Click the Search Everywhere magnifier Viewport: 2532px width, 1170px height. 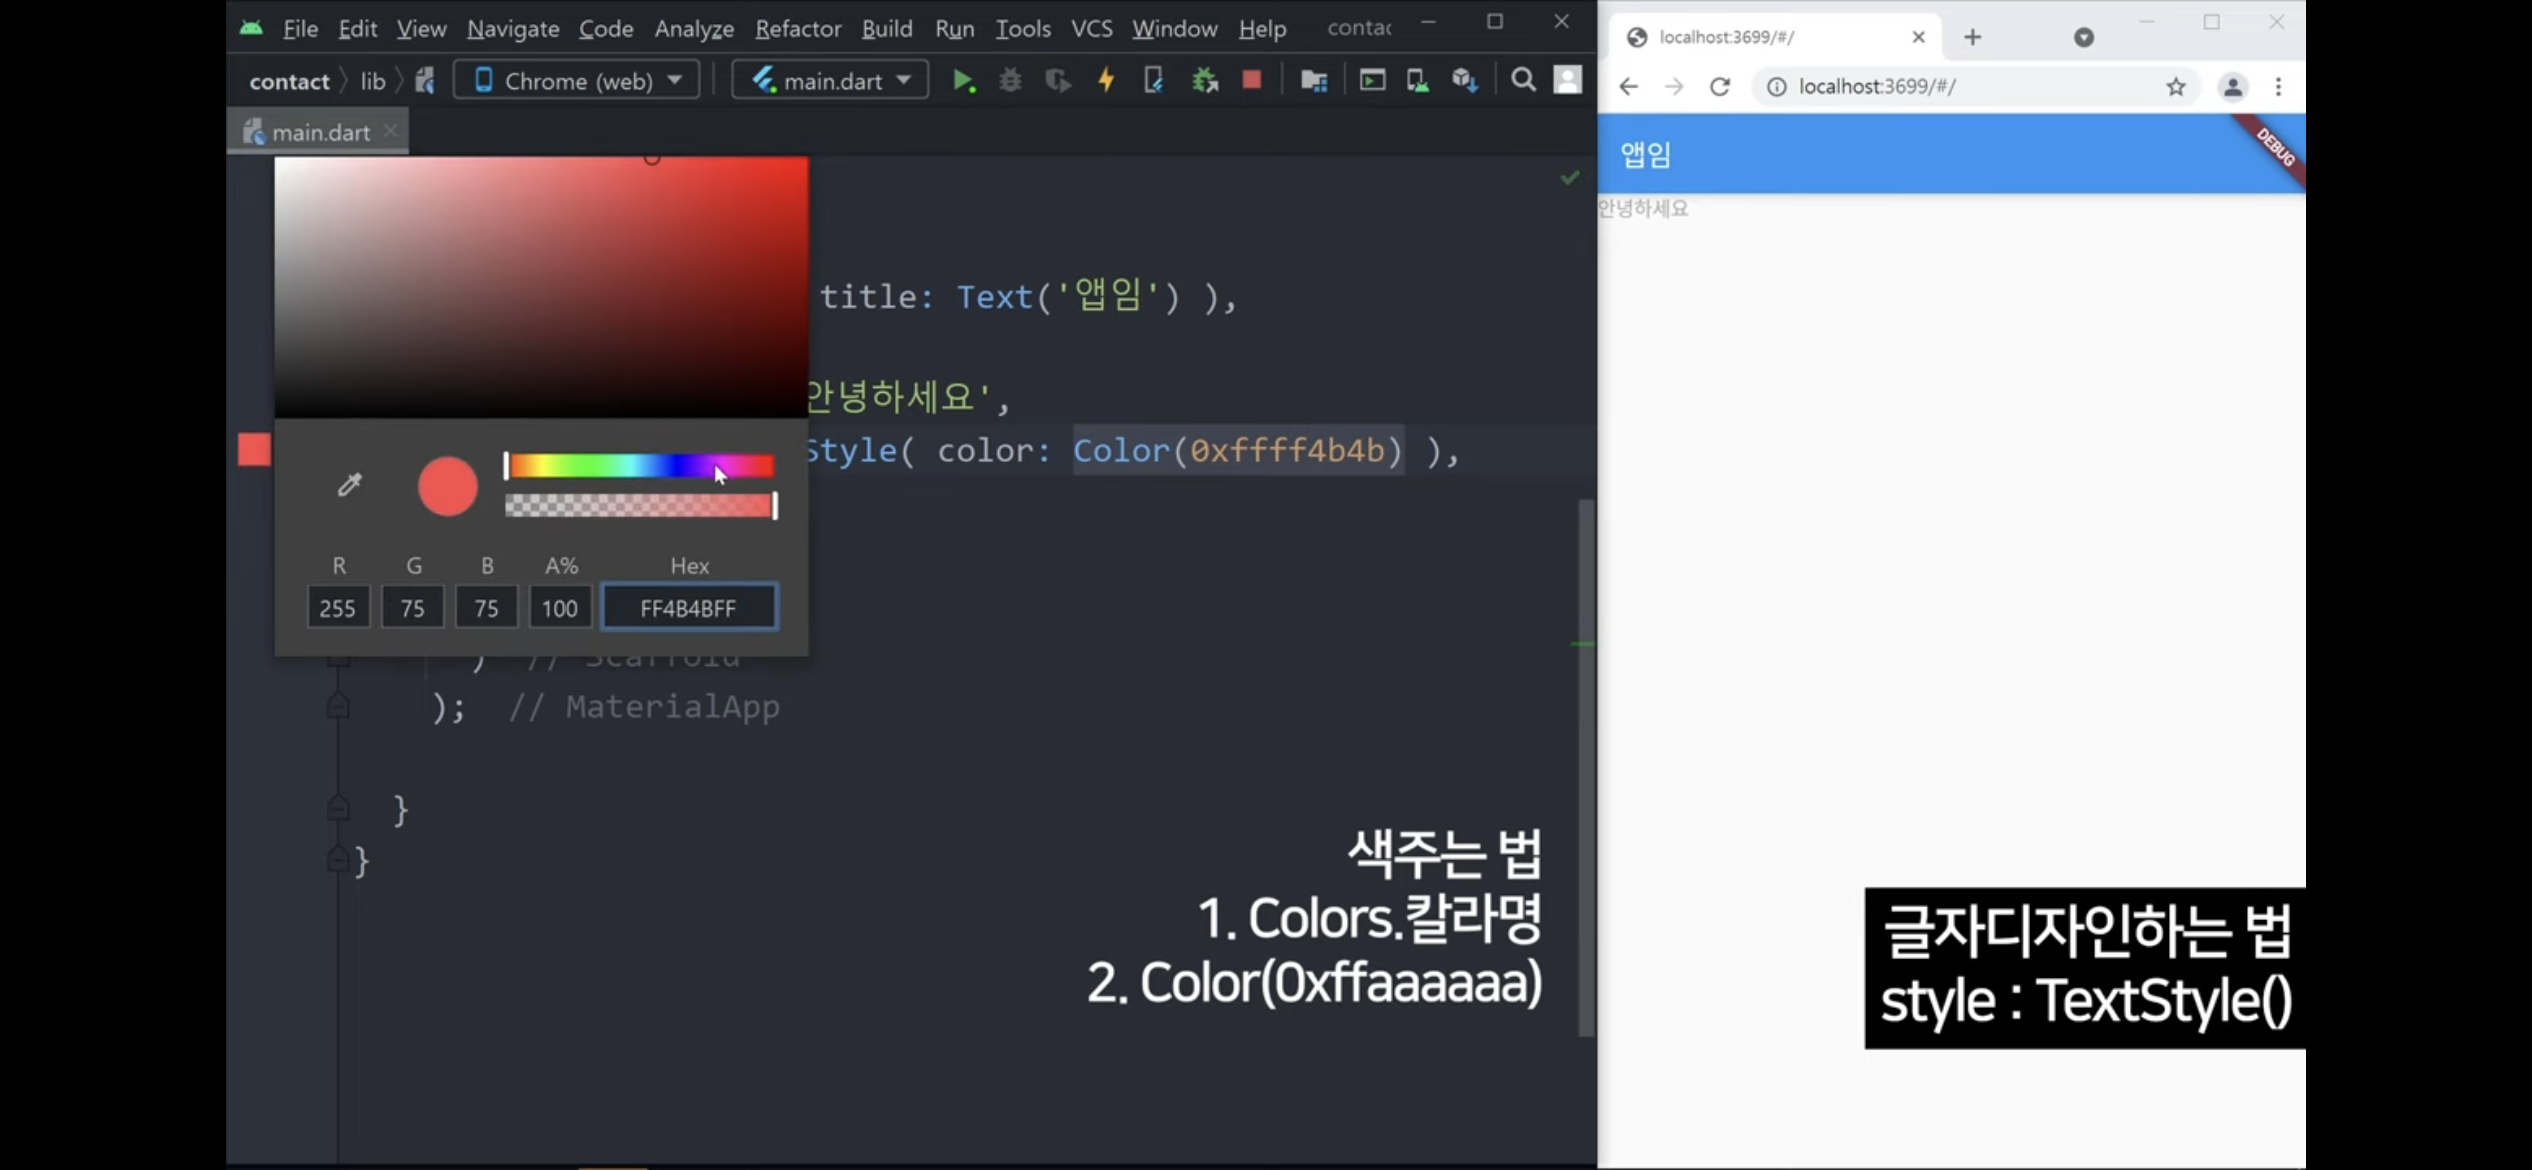point(1523,81)
